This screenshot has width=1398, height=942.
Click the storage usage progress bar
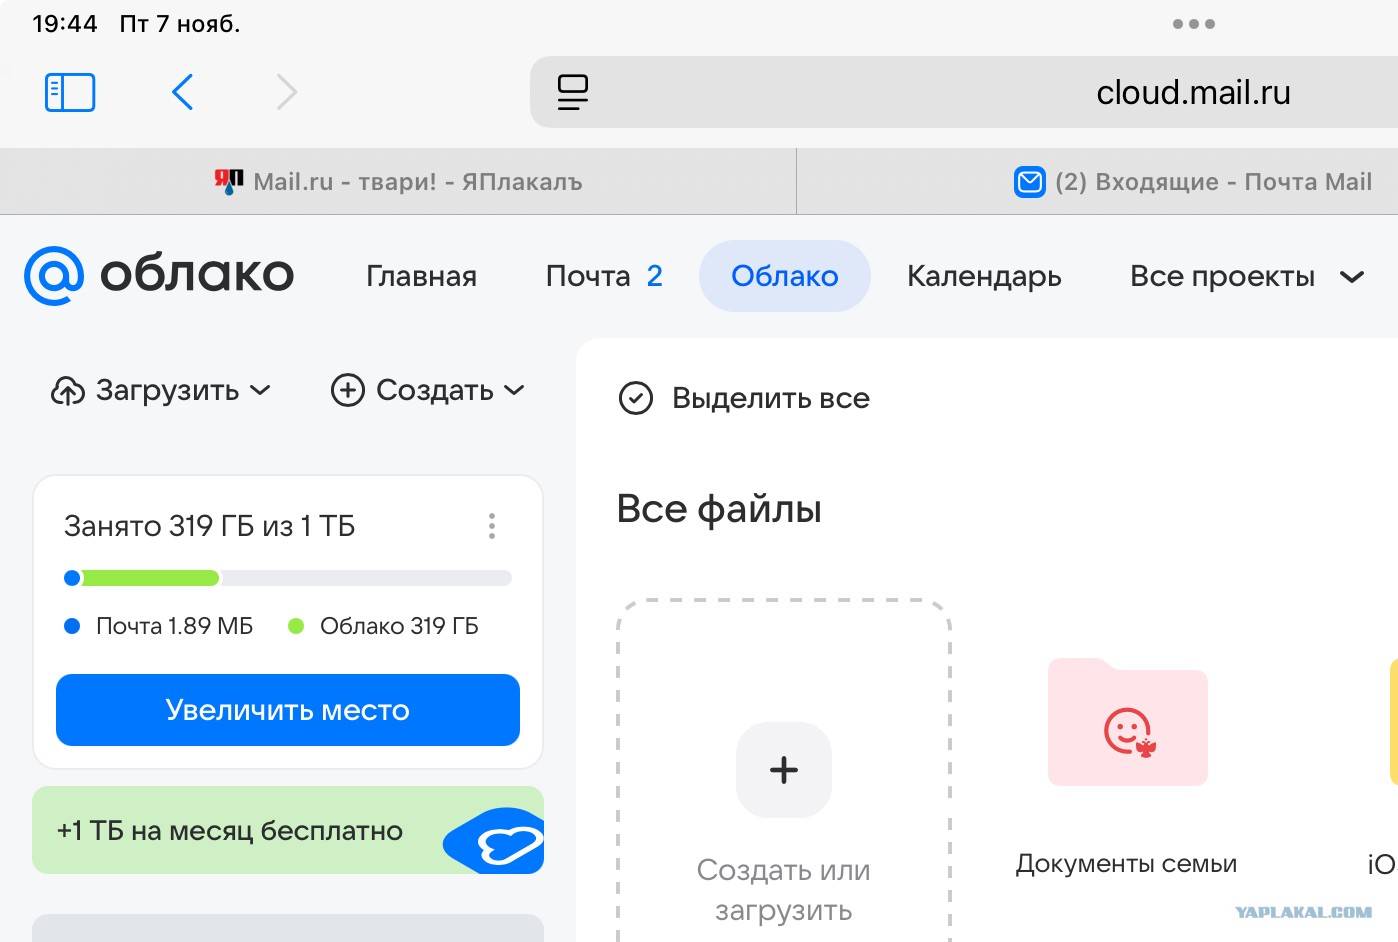[288, 577]
